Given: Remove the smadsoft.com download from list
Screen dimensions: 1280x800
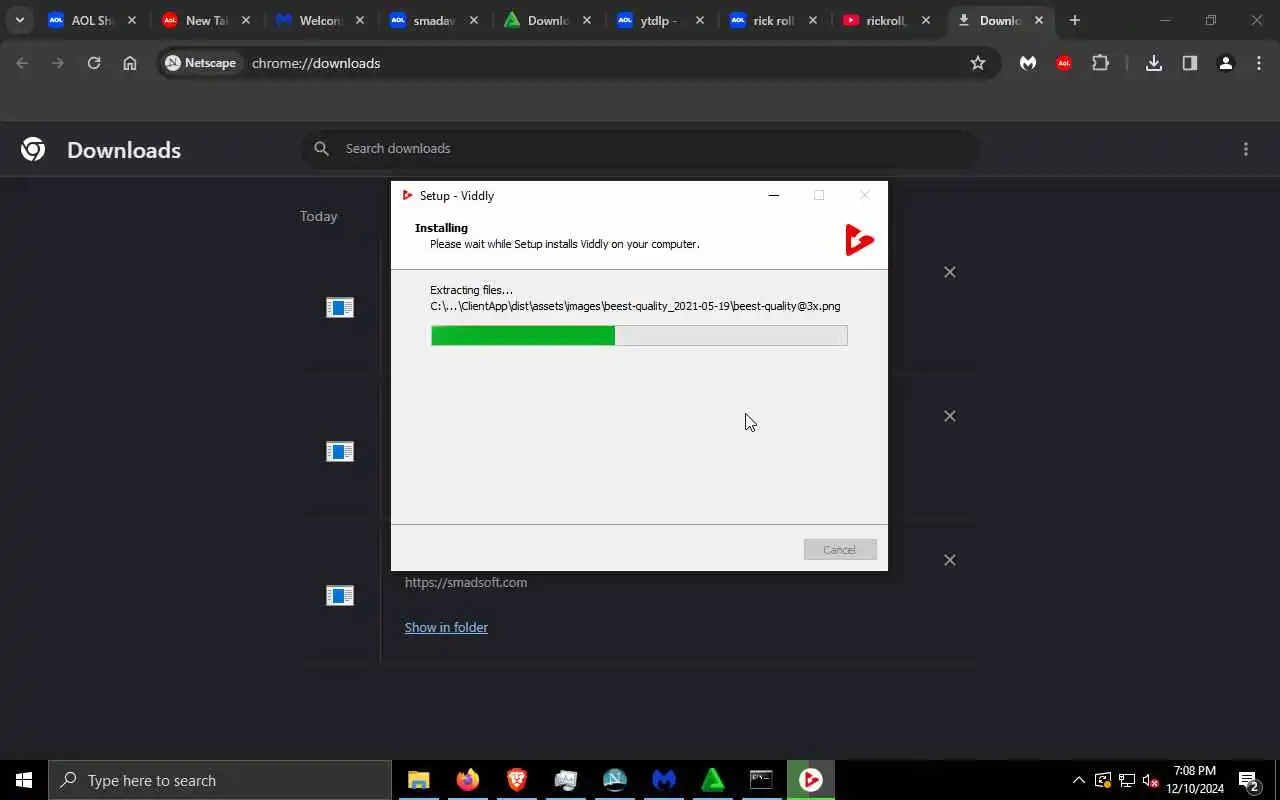Looking at the screenshot, I should click(x=950, y=560).
